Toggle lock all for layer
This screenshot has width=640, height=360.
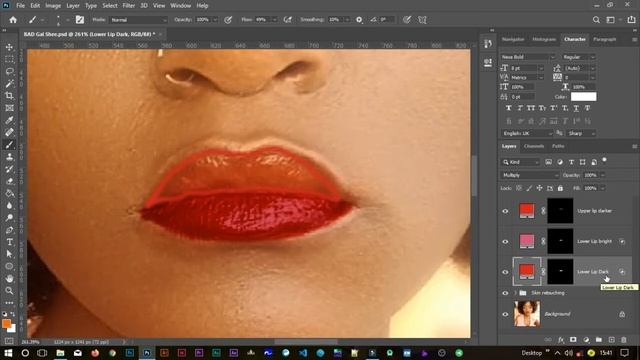pos(560,188)
